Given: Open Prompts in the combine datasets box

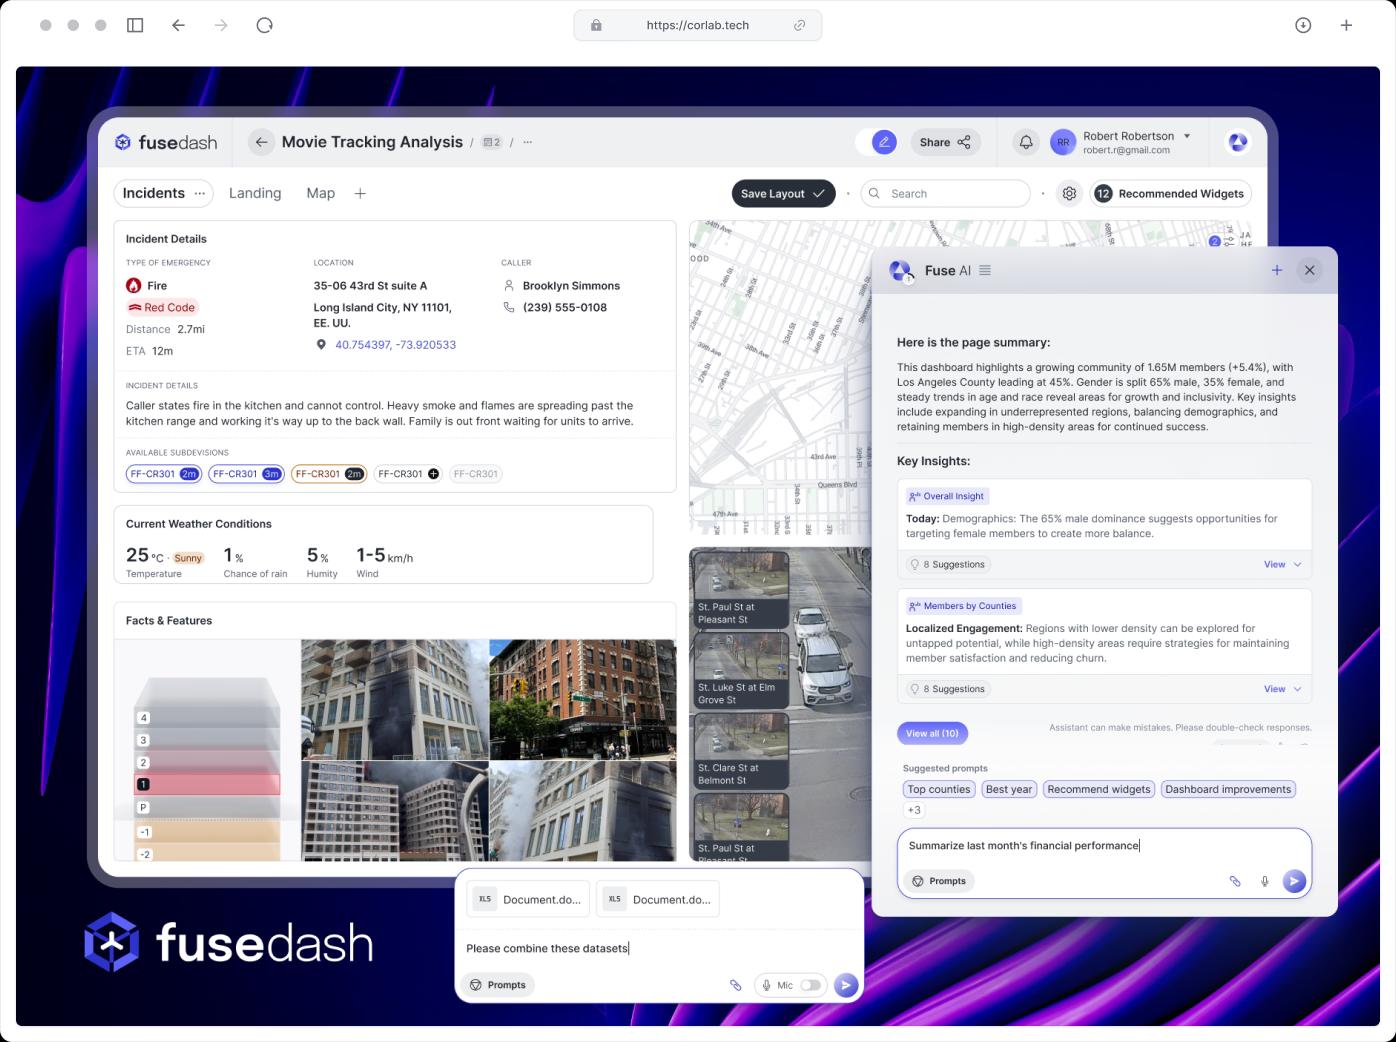Looking at the screenshot, I should click(498, 985).
